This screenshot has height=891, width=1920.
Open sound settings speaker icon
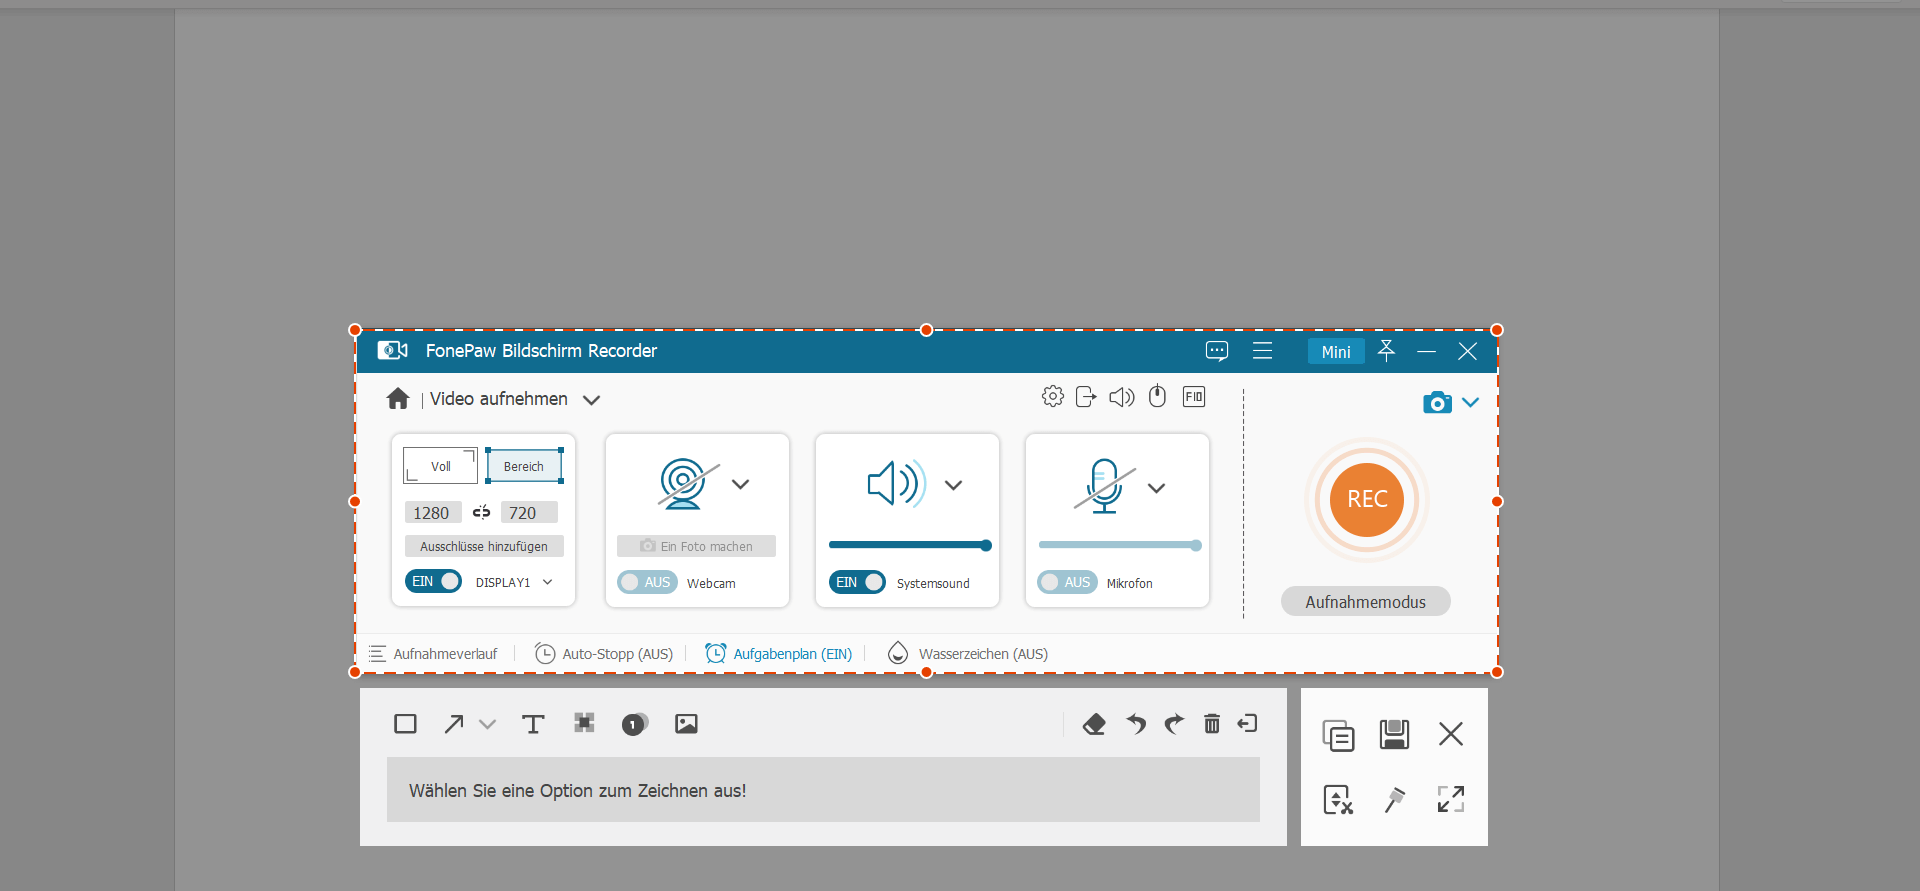(1122, 397)
